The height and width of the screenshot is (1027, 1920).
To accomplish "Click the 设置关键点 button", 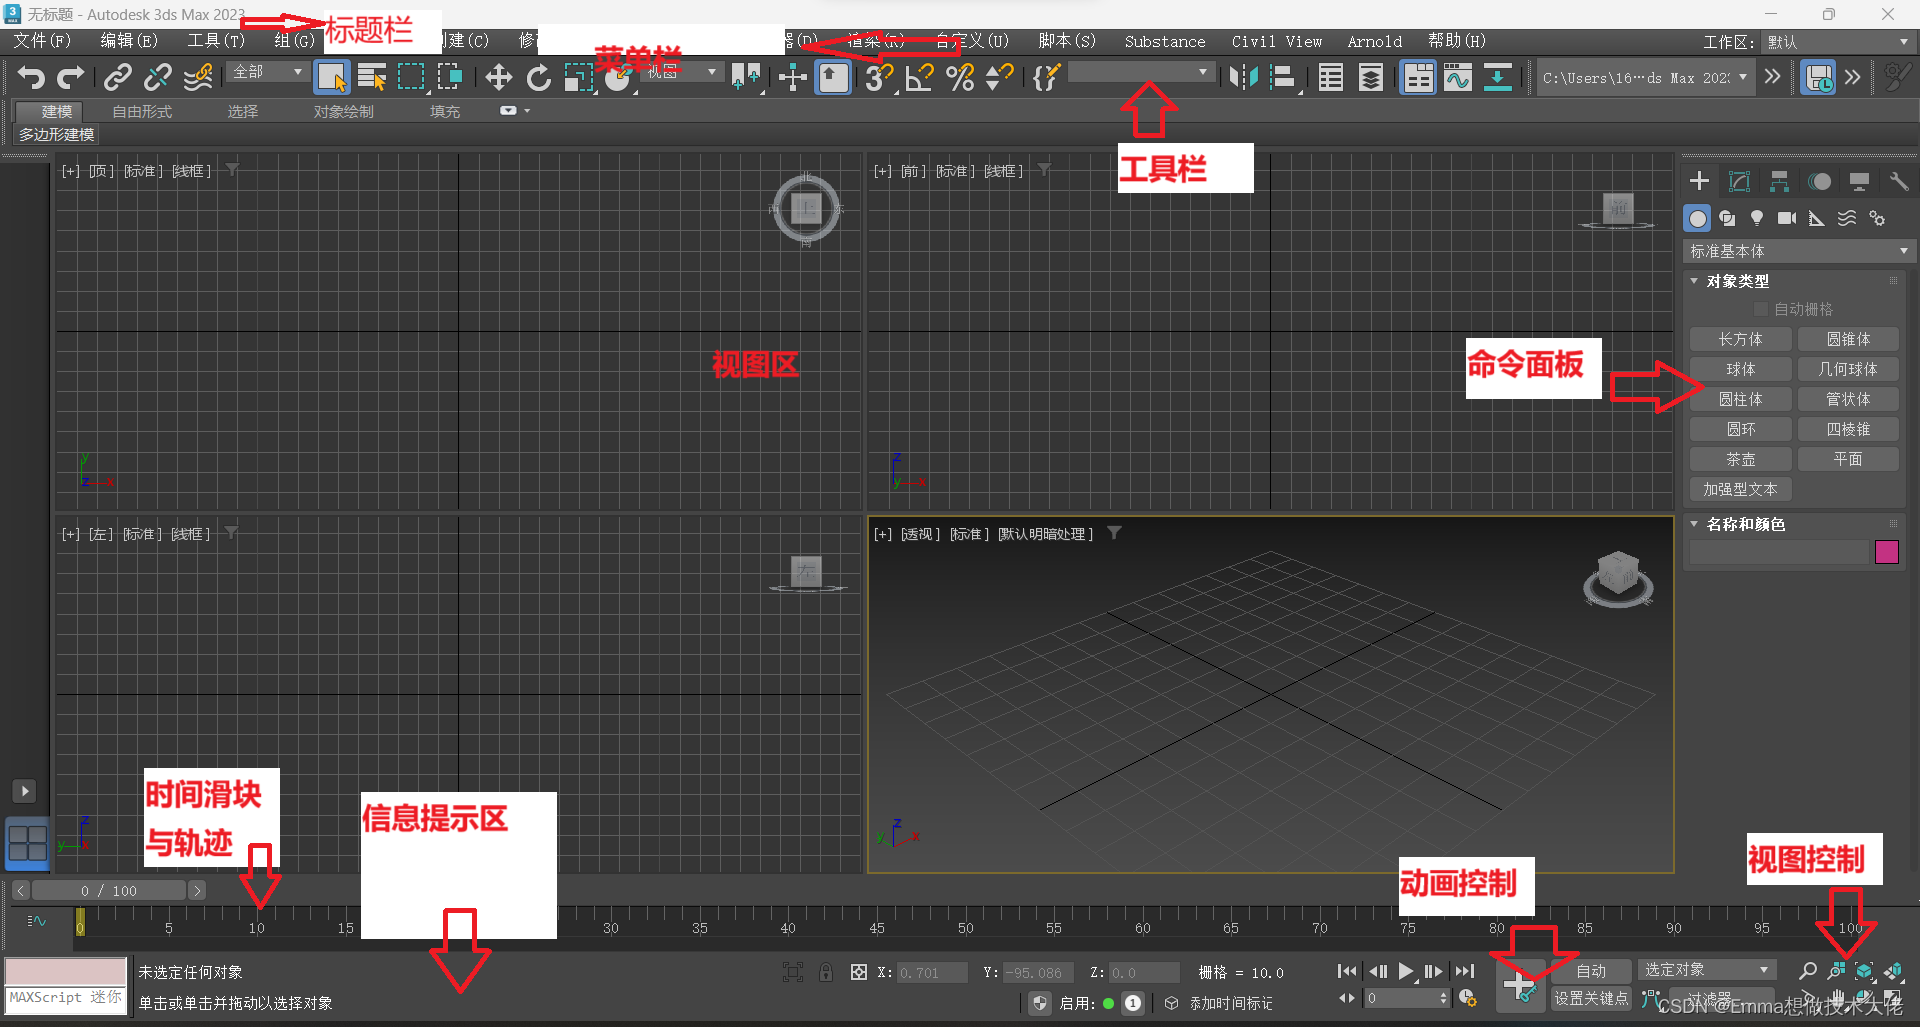I will [x=1591, y=998].
